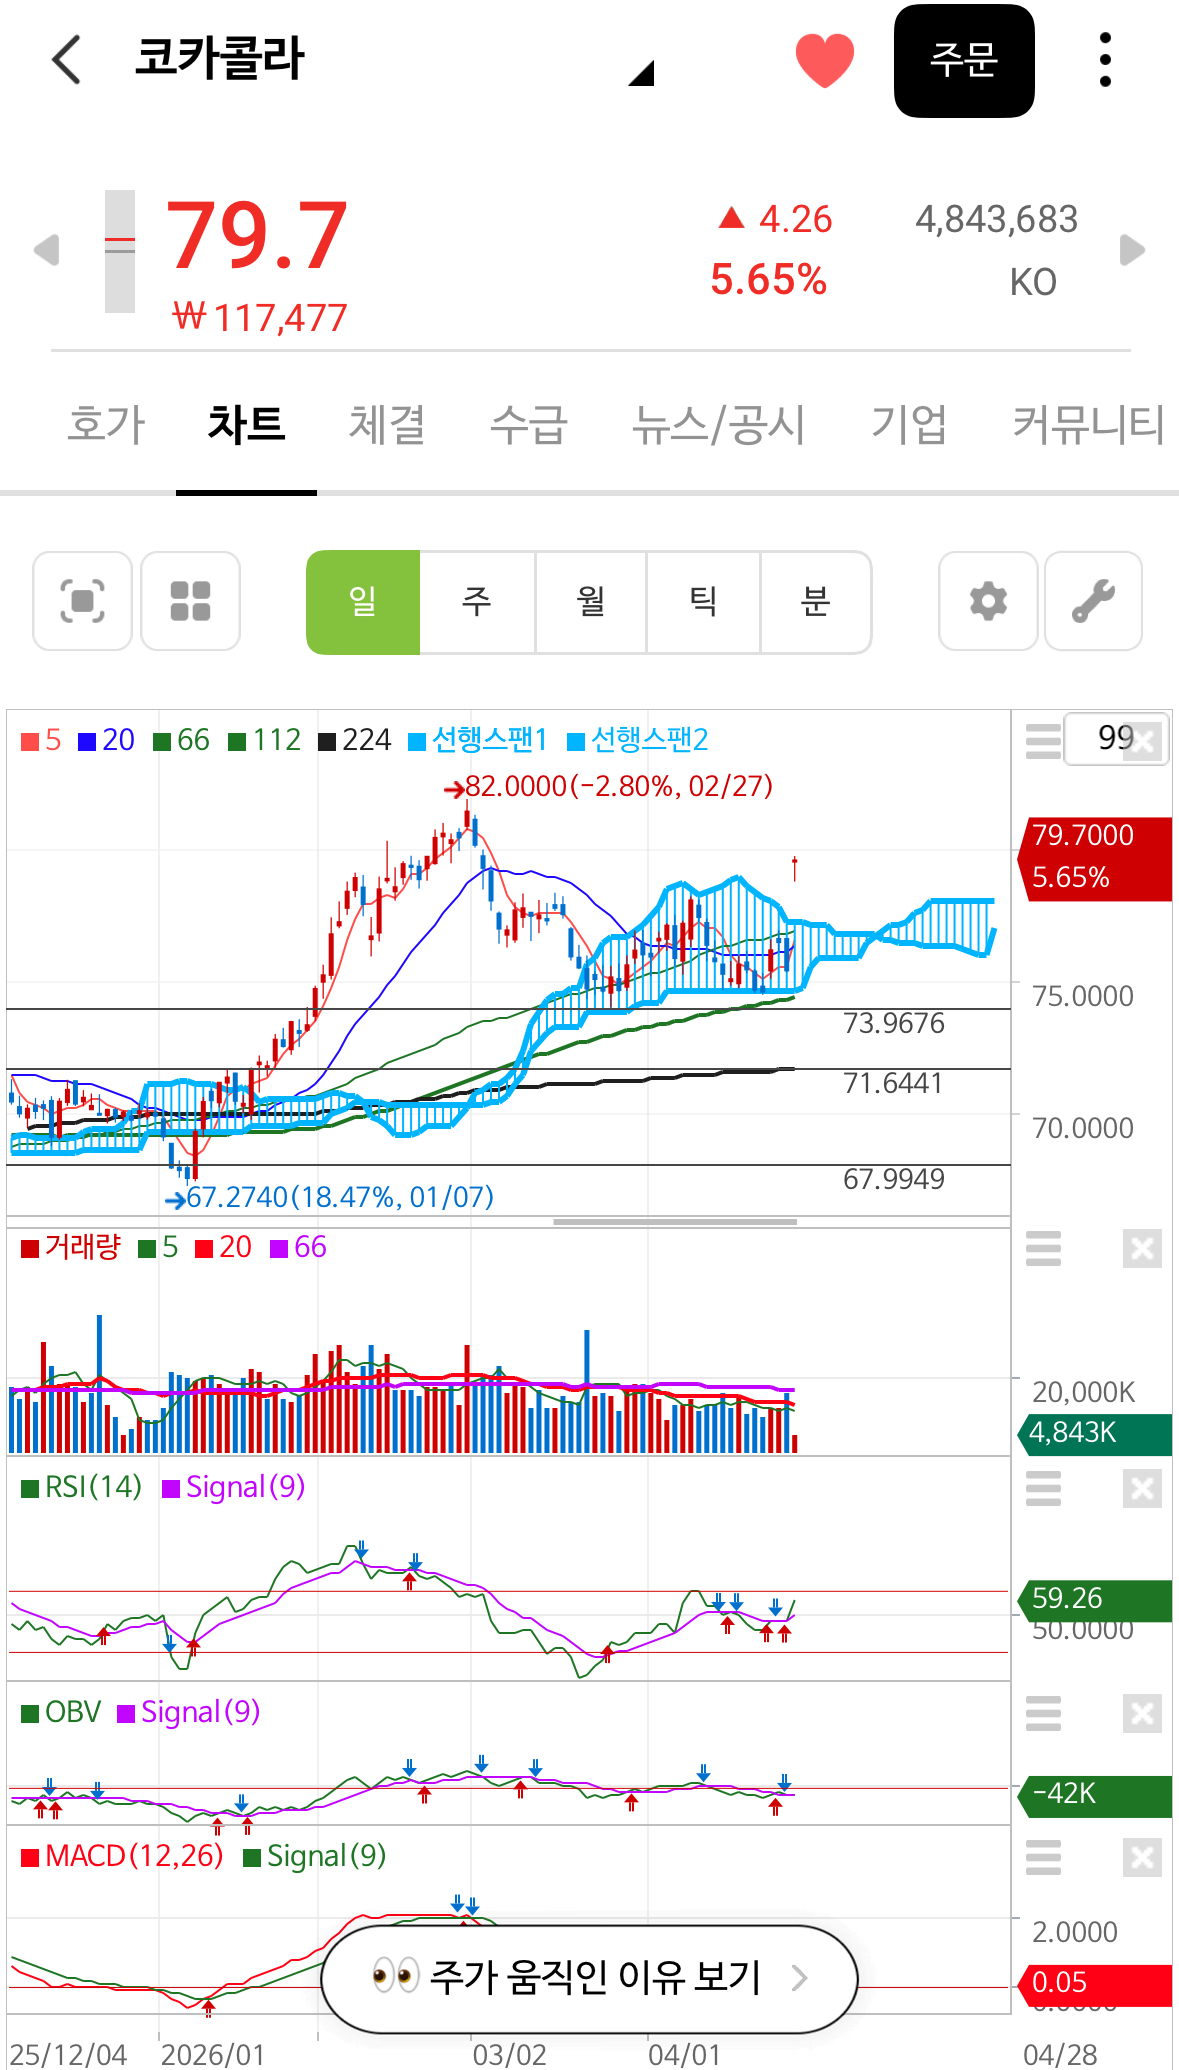Open the 뉴스/공시 tab
Image resolution: width=1179 pixels, height=2070 pixels.
point(718,424)
